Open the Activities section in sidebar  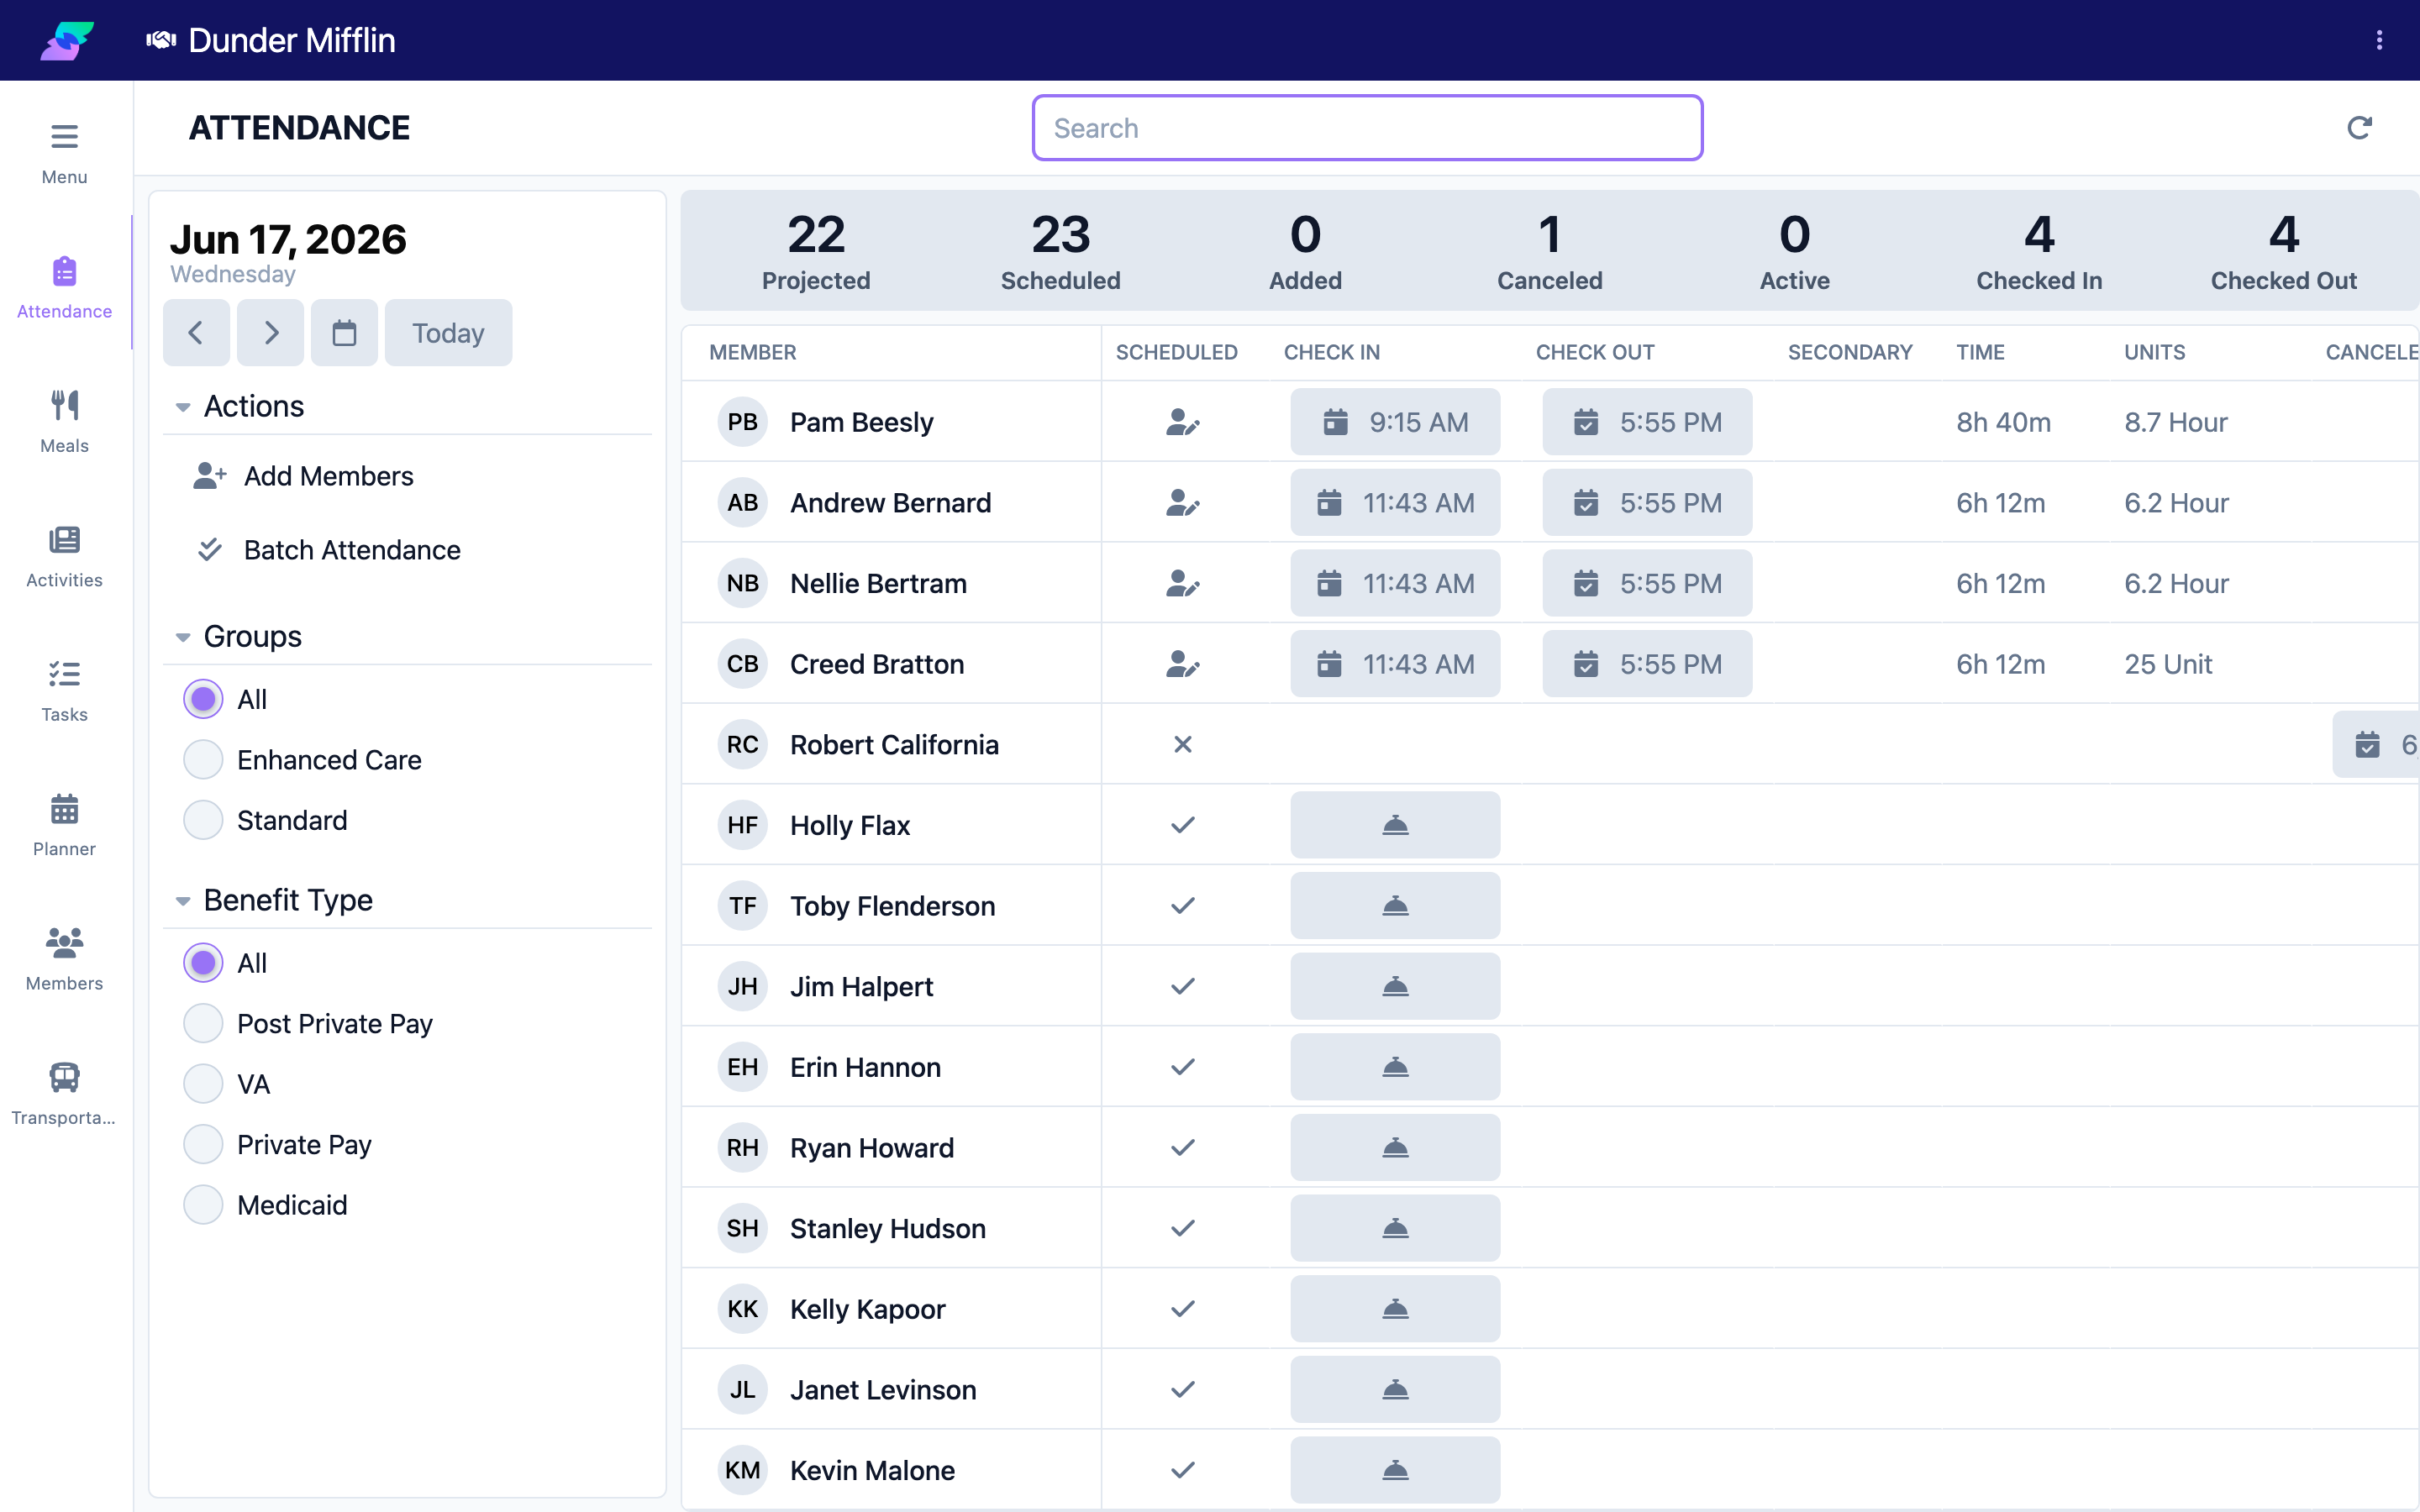click(64, 556)
